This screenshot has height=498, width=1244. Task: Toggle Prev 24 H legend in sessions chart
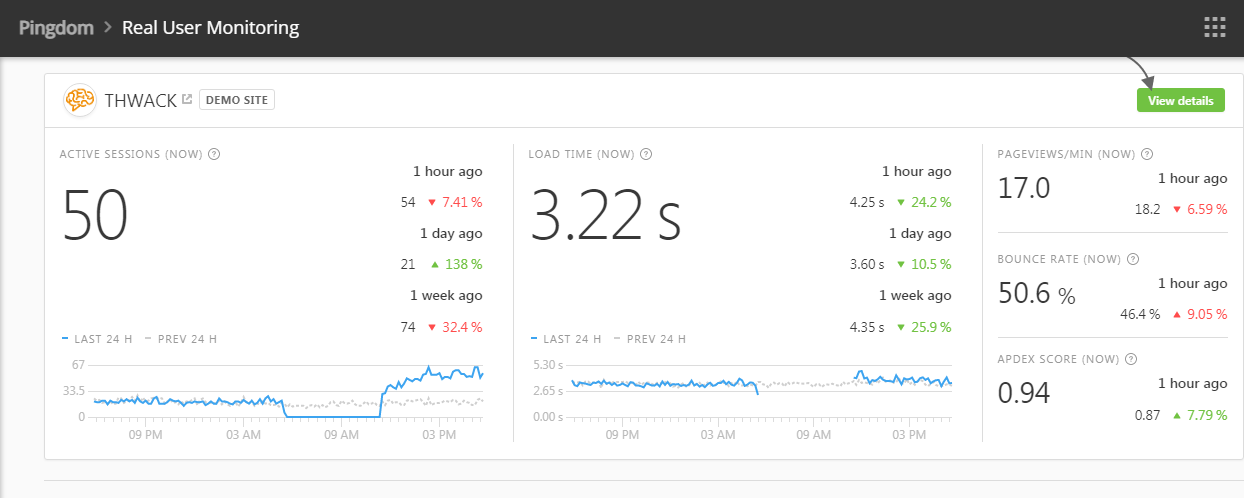click(x=181, y=339)
